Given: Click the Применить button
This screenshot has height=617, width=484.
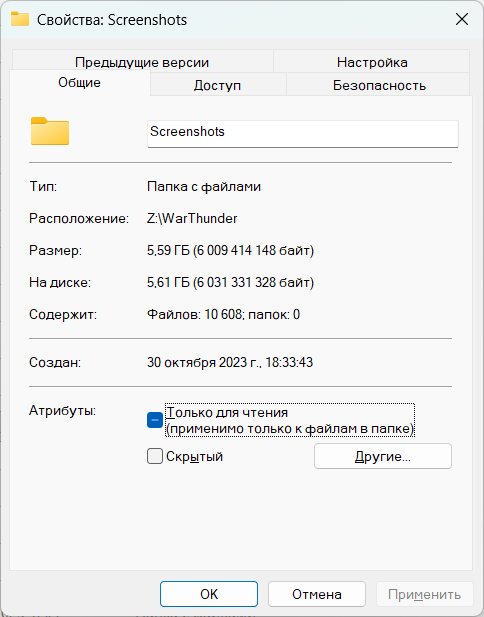Looking at the screenshot, I should pos(424,594).
